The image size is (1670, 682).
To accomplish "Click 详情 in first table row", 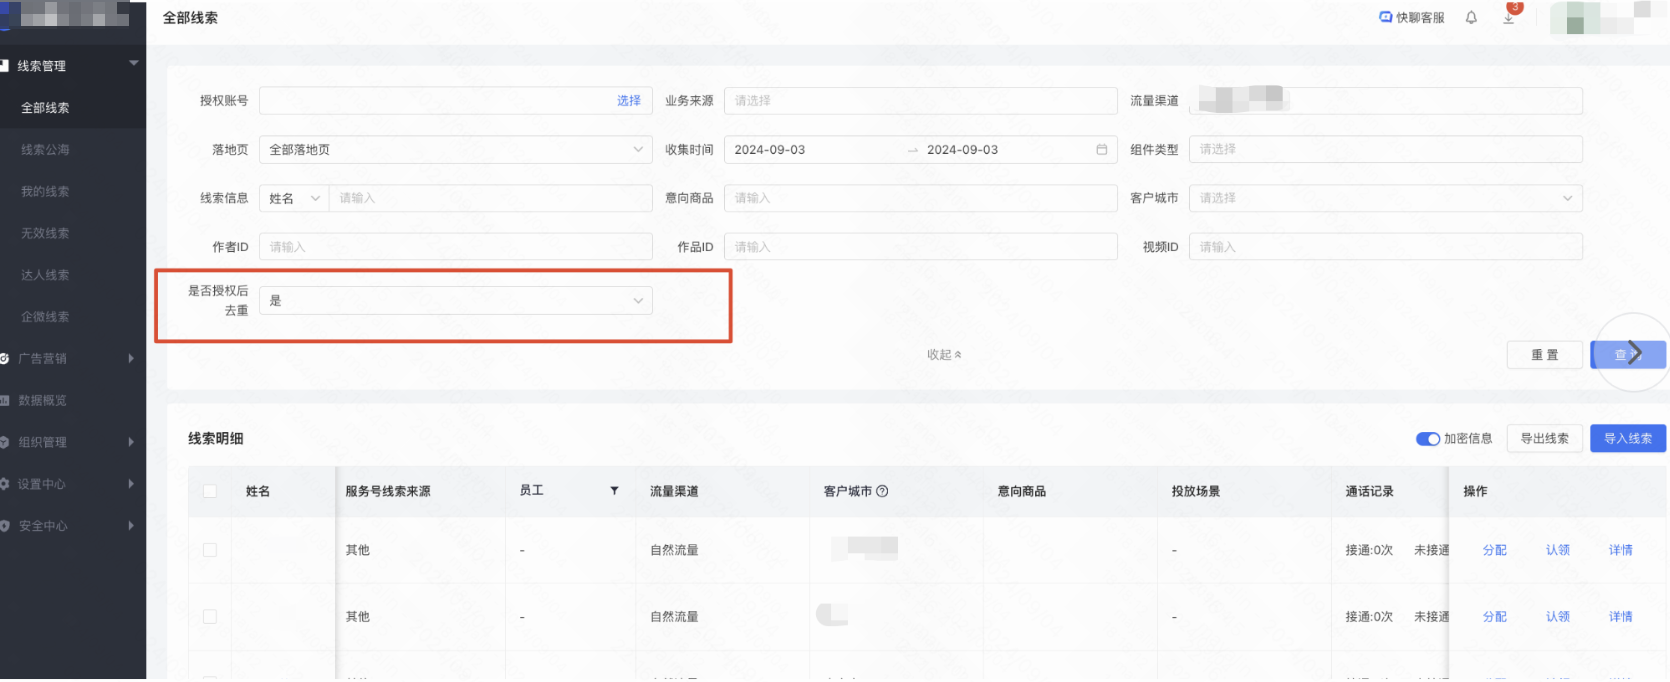I will click(1620, 550).
